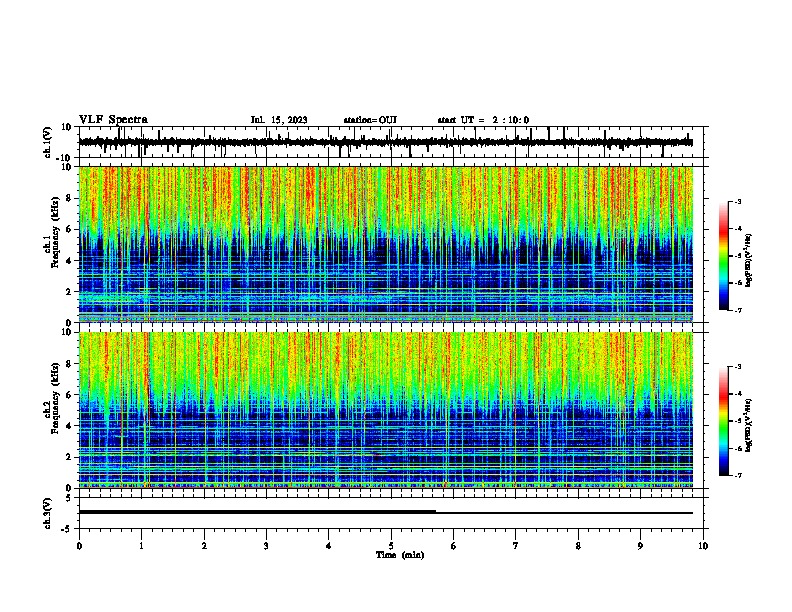Click the "-3" label on ch.1 colorbar
The image size is (792, 612).
[737, 201]
